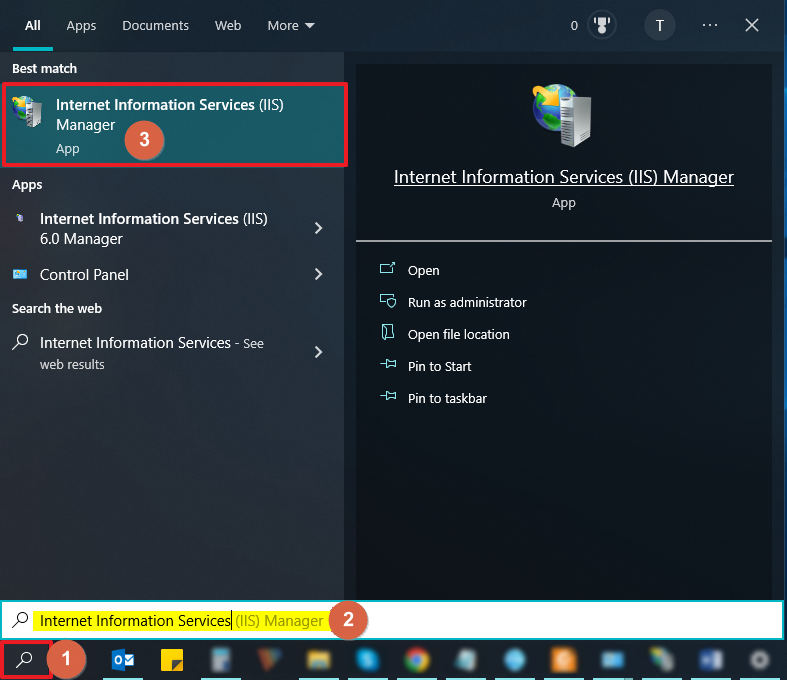This screenshot has width=787, height=680.
Task: Switch to the All tab
Action: (x=33, y=26)
